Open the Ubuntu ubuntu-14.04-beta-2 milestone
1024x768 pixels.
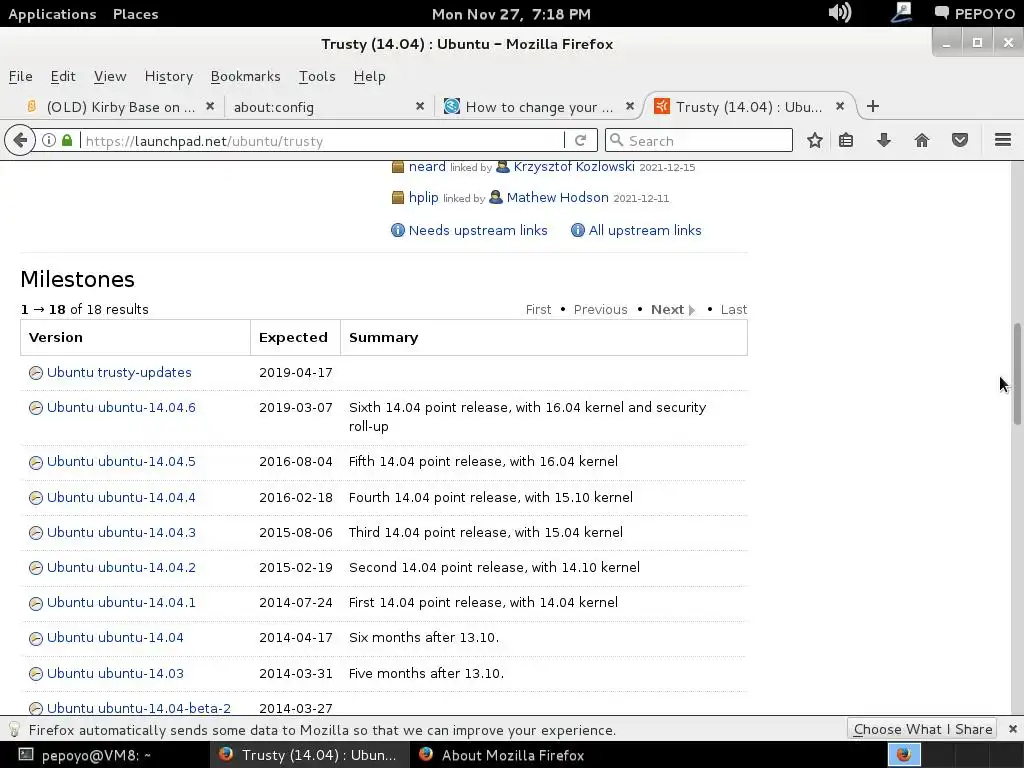tap(138, 708)
